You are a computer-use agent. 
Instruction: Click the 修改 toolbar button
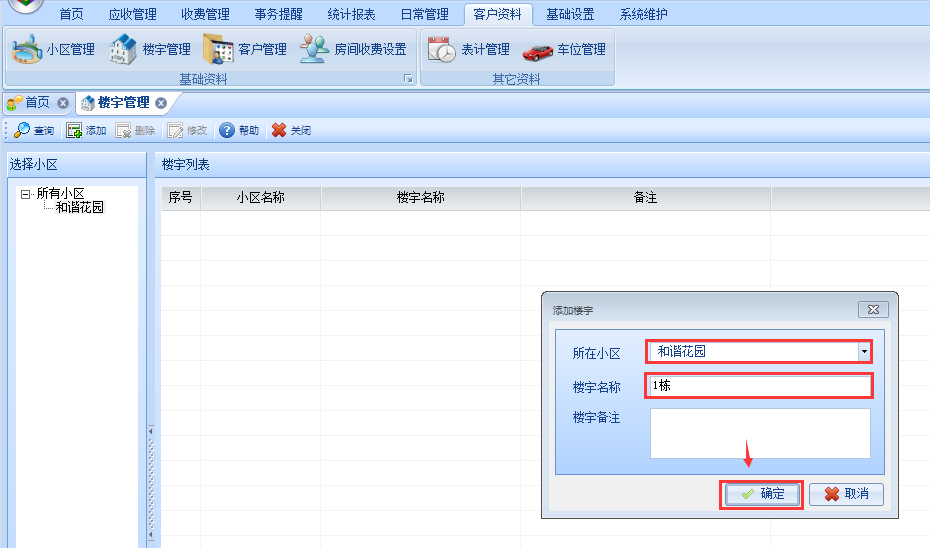coord(187,130)
